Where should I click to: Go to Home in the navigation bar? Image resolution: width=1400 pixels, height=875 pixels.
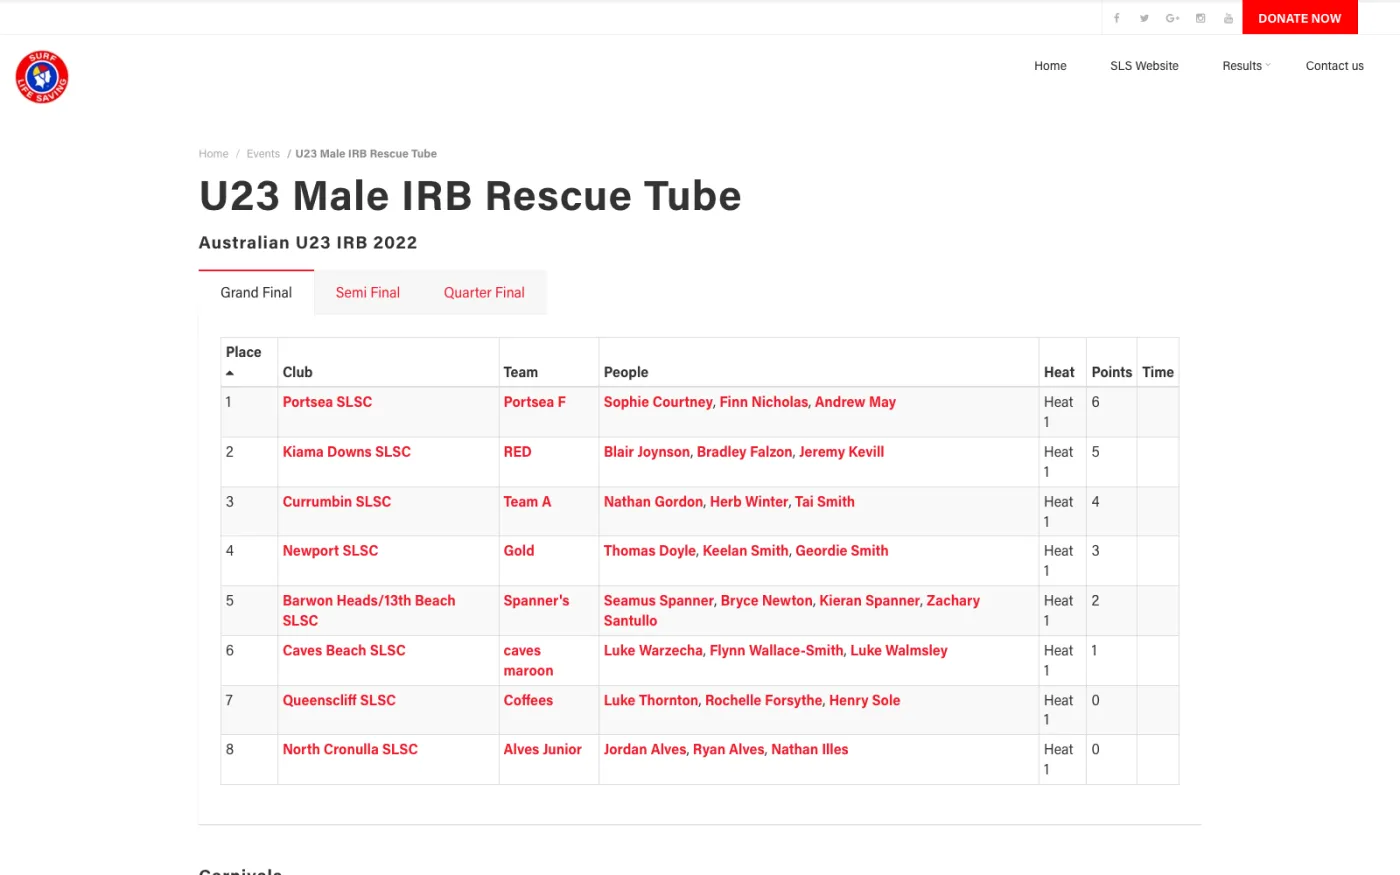click(x=1050, y=66)
